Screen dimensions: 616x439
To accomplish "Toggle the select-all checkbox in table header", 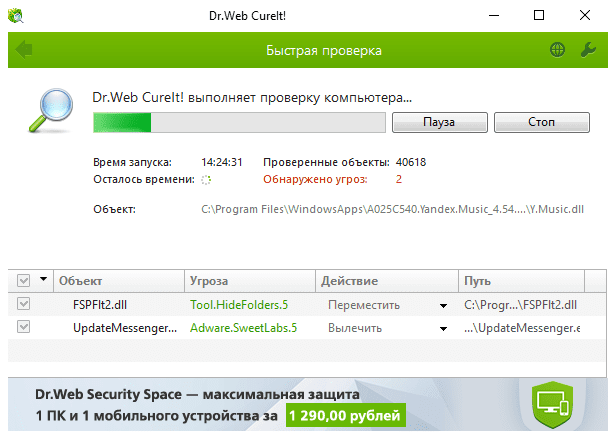I will click(24, 281).
